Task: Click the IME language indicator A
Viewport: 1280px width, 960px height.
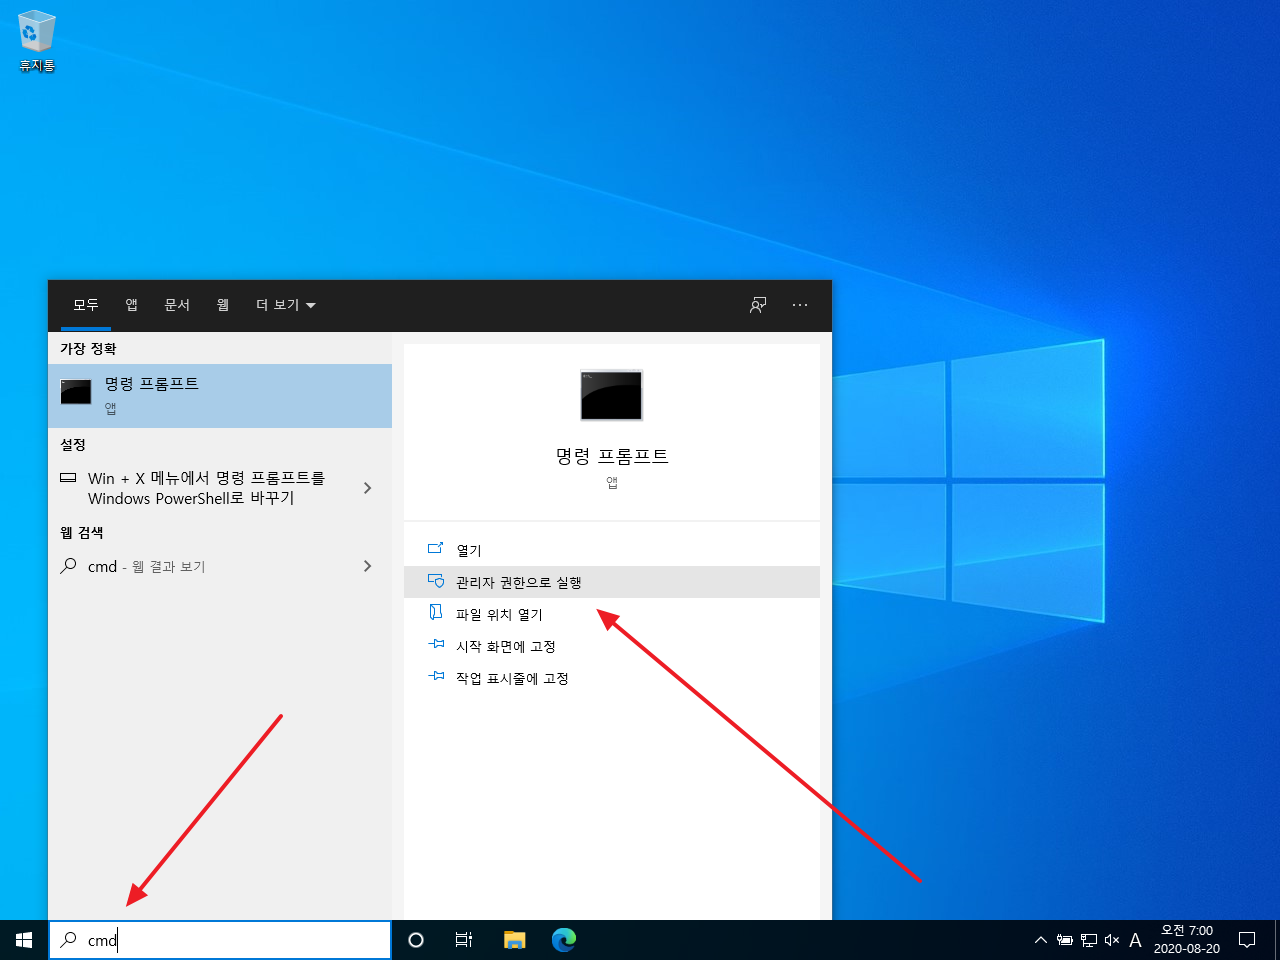Action: click(x=1135, y=940)
